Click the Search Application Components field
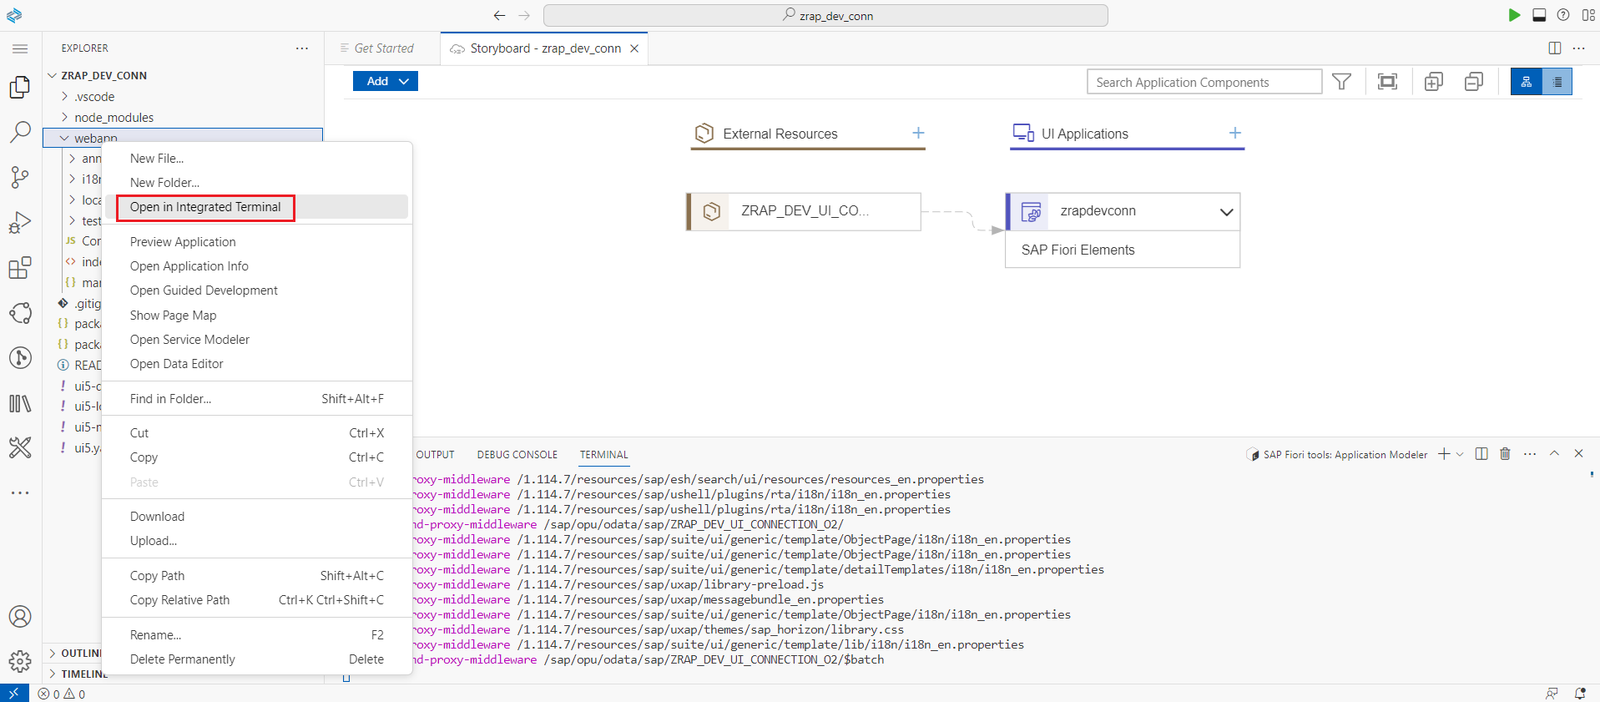 [x=1204, y=82]
